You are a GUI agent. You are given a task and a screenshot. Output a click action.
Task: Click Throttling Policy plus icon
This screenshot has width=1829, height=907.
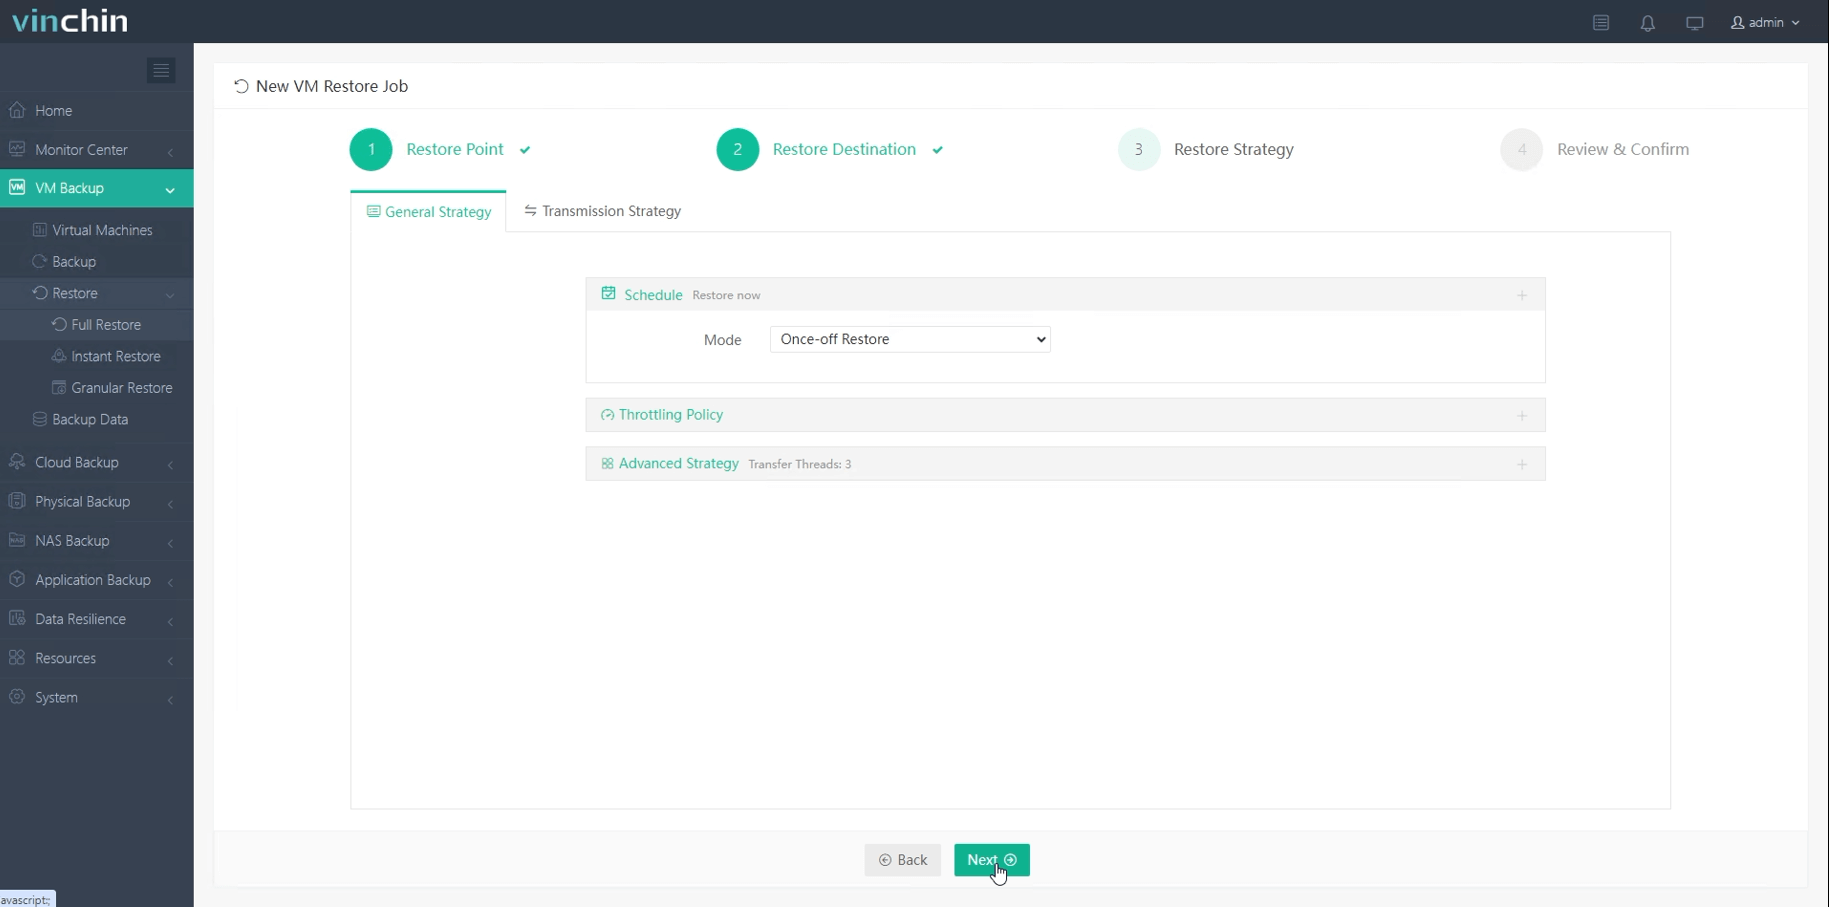tap(1522, 415)
